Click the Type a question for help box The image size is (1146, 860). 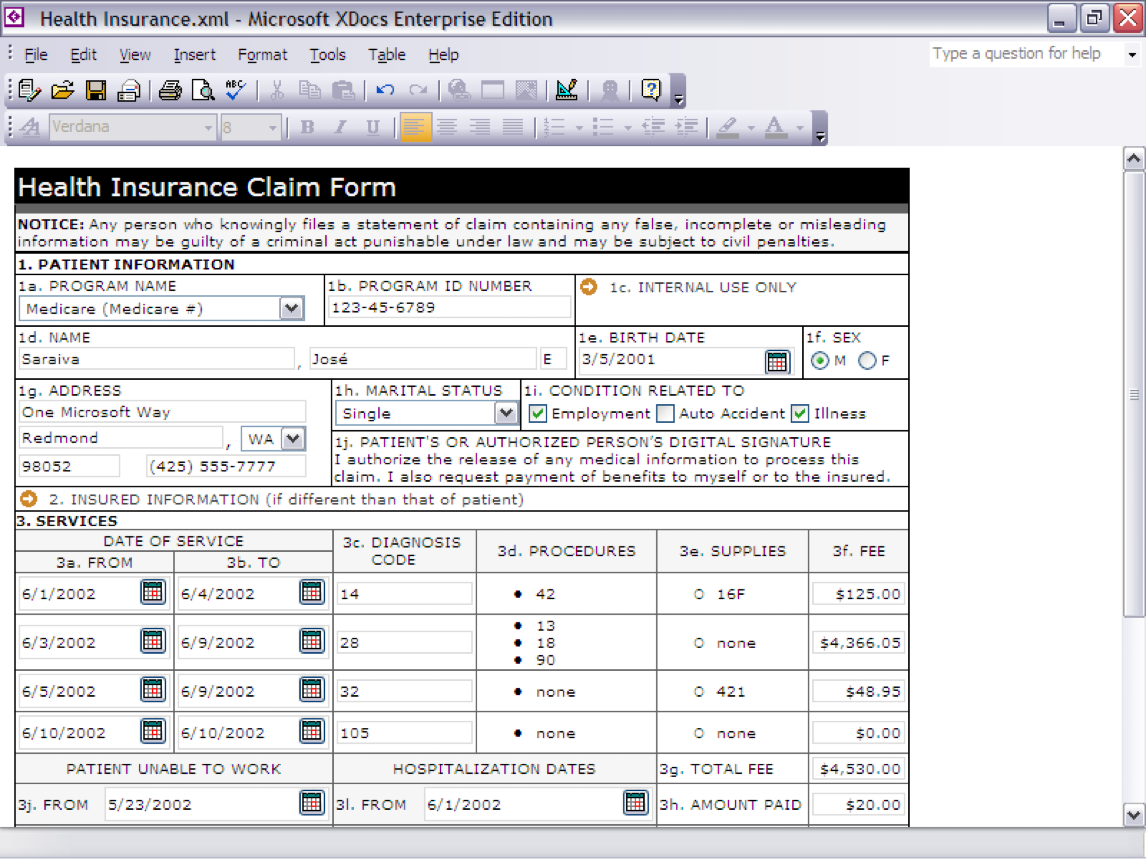point(1020,54)
